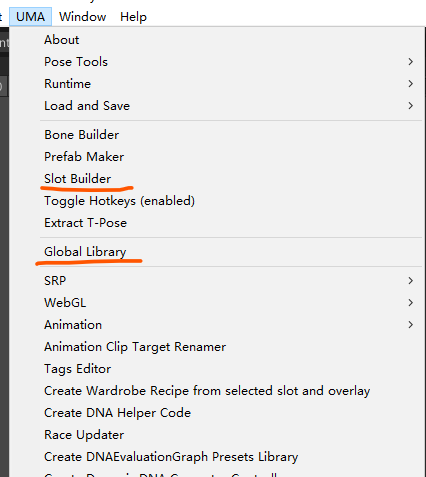Expand the SRP submenu arrow
This screenshot has height=477, width=426.
[411, 281]
